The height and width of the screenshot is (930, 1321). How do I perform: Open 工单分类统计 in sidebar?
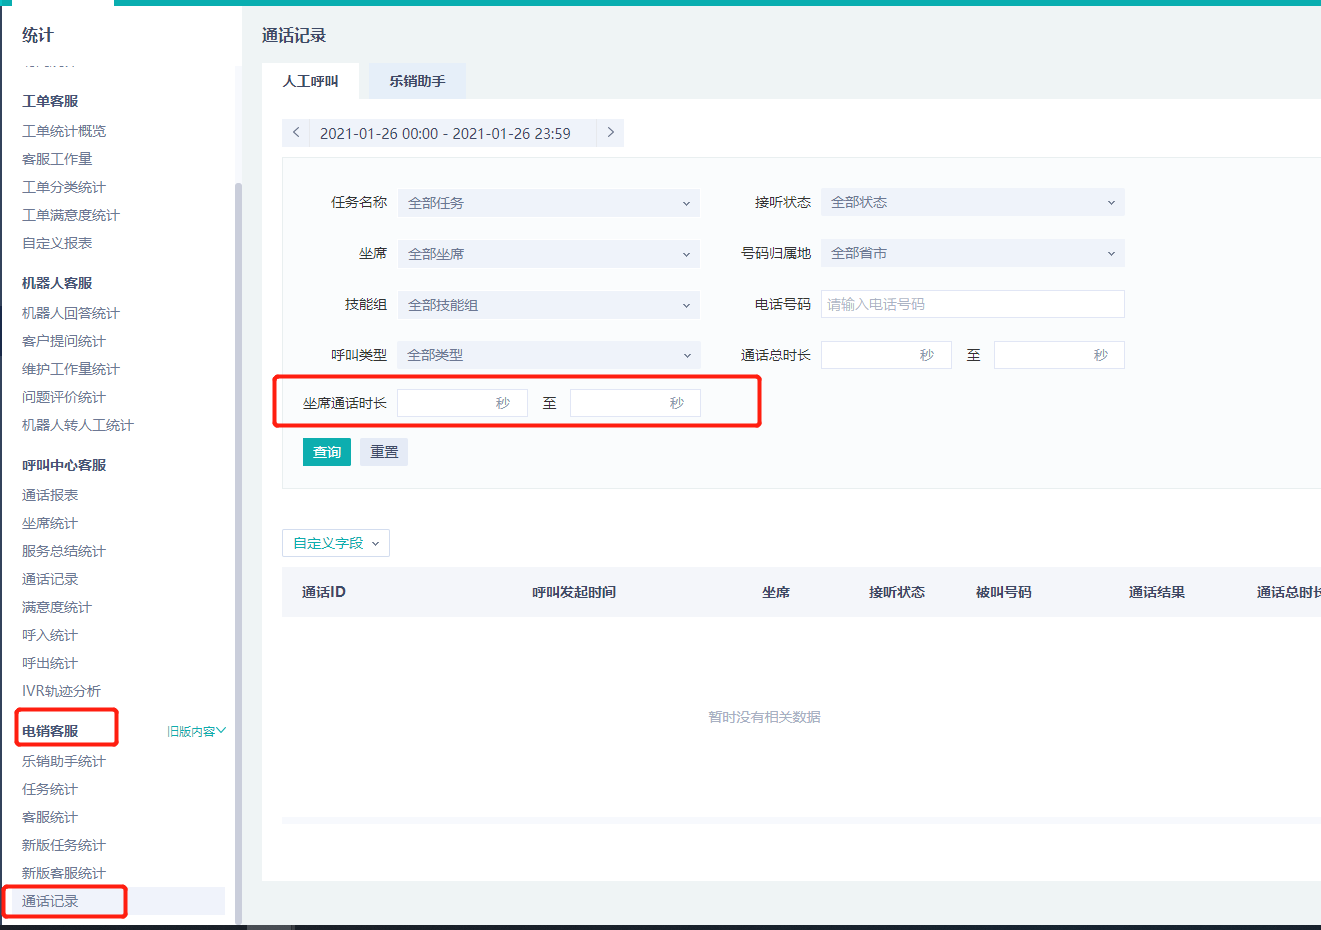[64, 187]
